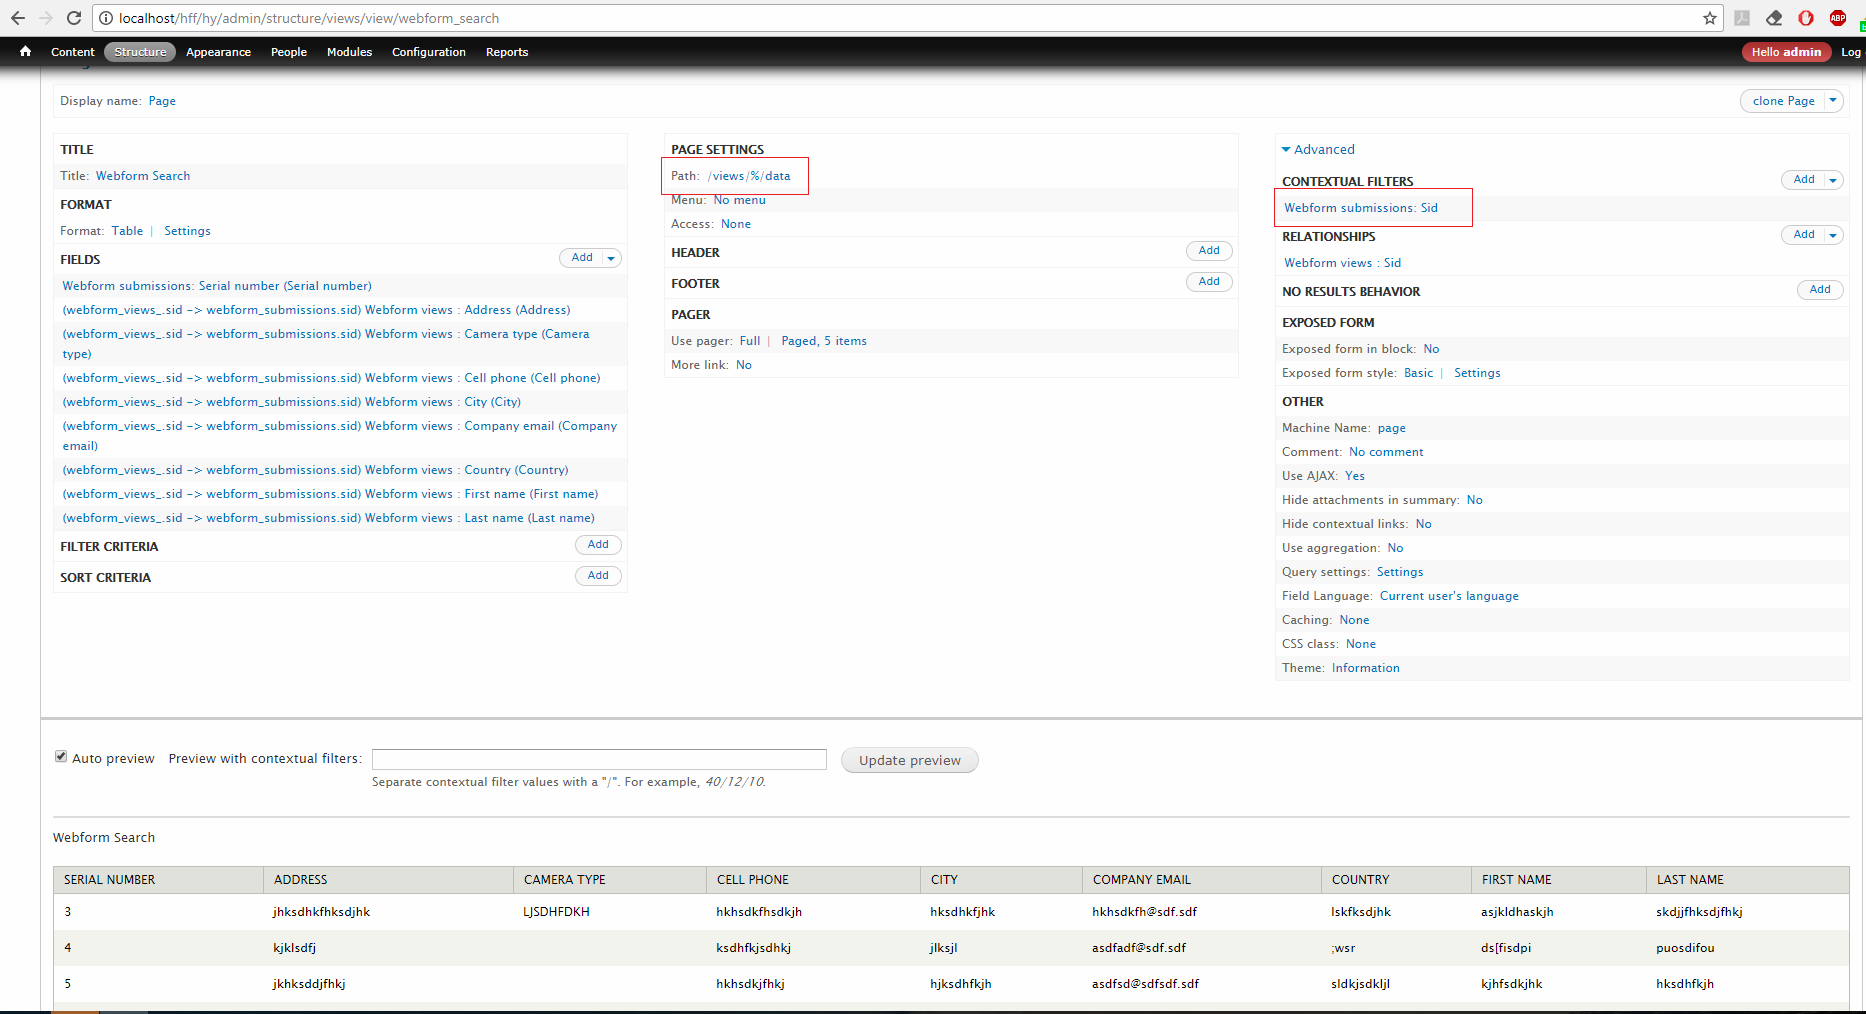Image resolution: width=1866 pixels, height=1014 pixels.
Task: Change Use AJAX Yes setting
Action: click(x=1355, y=476)
